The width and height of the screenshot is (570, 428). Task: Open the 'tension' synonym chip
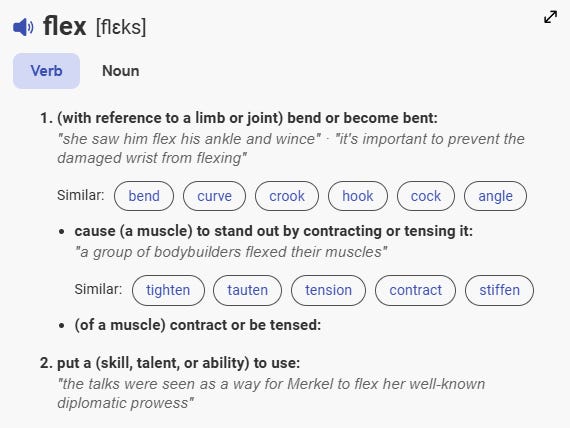coord(329,290)
